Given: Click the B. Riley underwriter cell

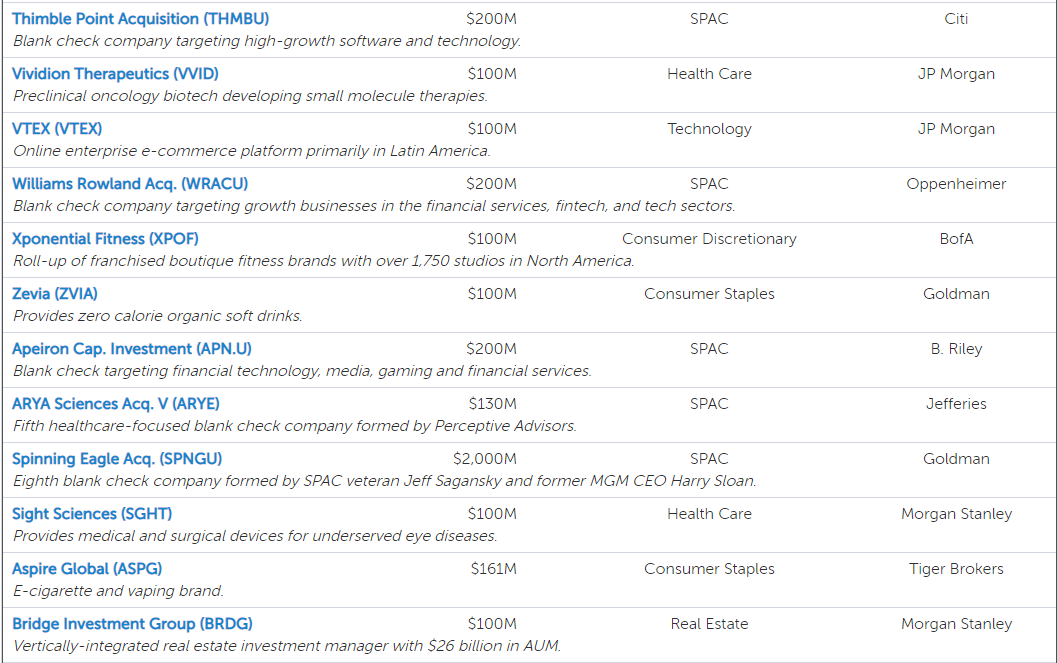Looking at the screenshot, I should [x=956, y=349].
